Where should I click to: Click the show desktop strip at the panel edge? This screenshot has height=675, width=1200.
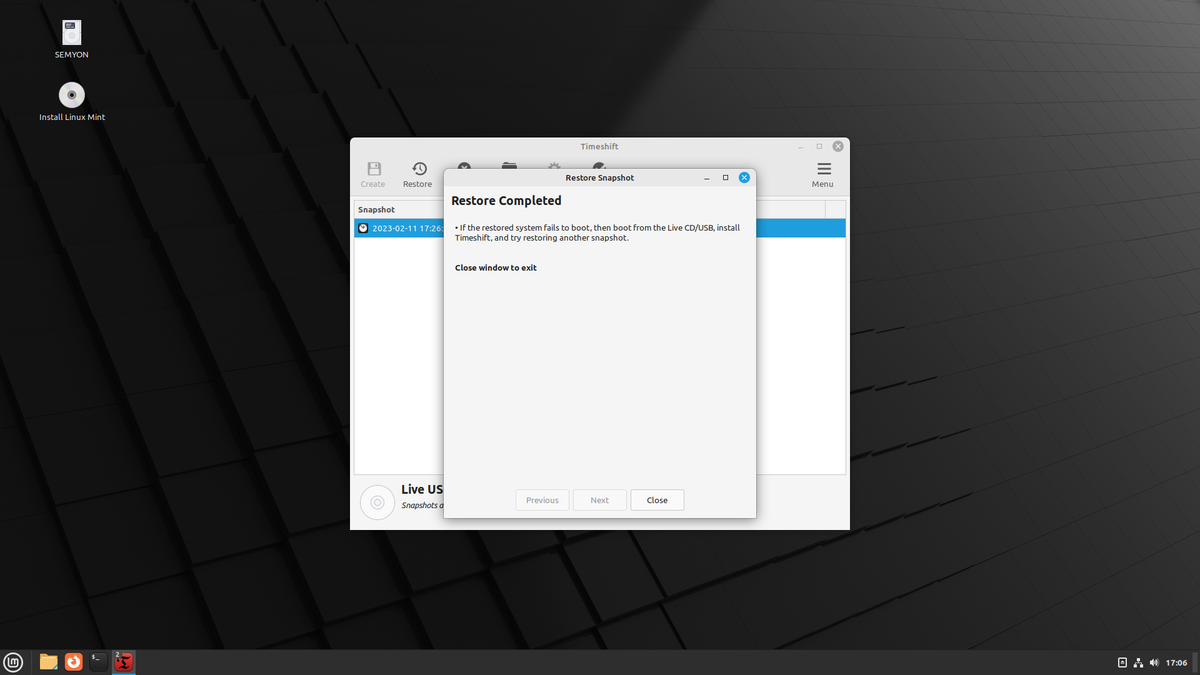1196,662
